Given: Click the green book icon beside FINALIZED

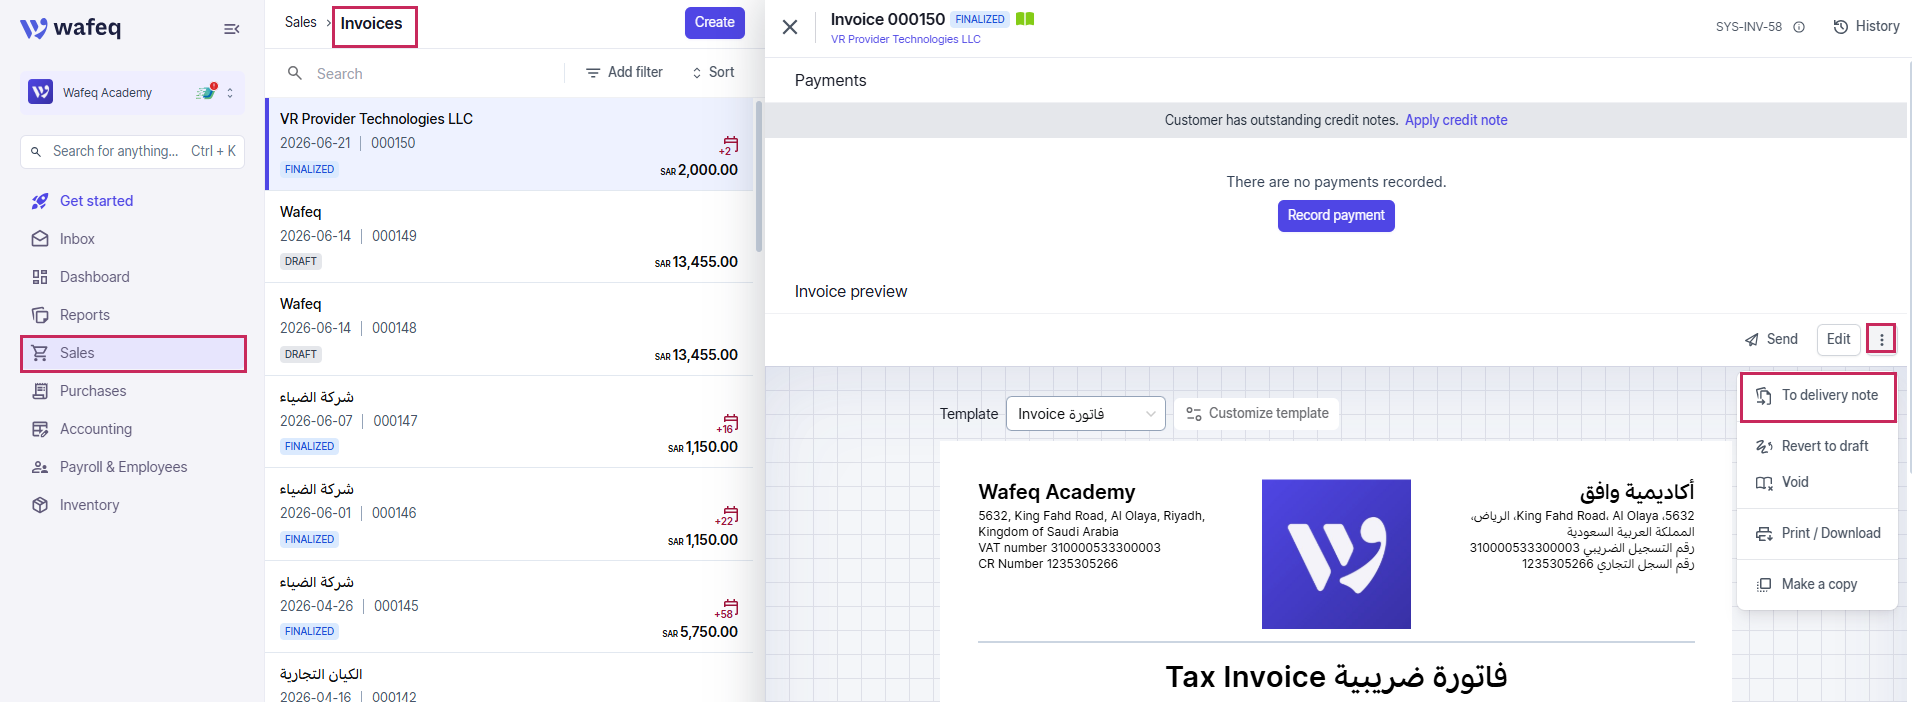Looking at the screenshot, I should [x=1025, y=19].
